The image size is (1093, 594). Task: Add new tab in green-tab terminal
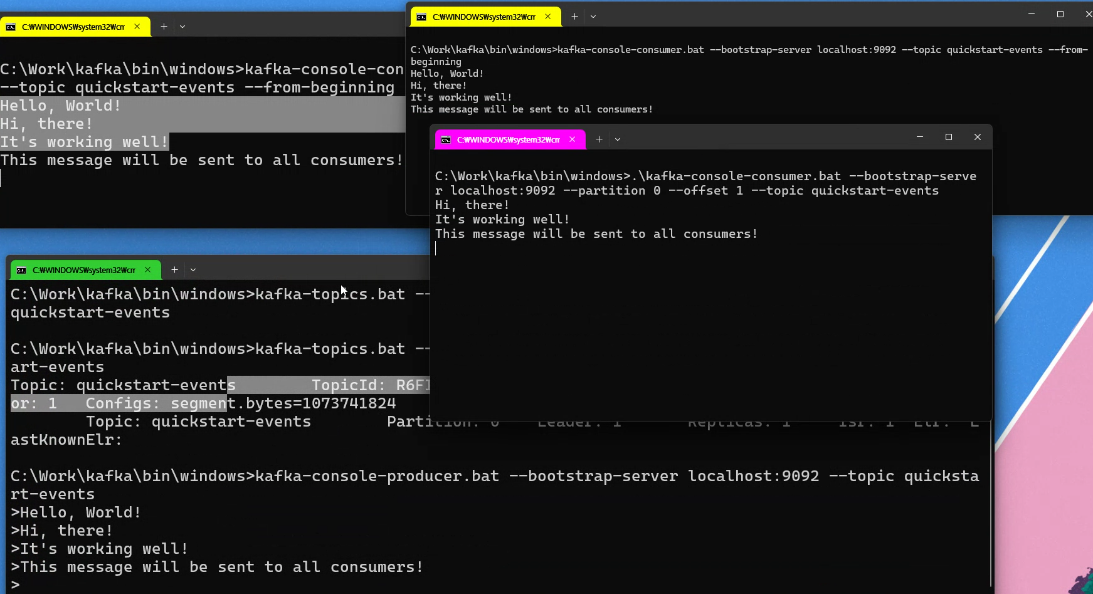[x=174, y=270]
